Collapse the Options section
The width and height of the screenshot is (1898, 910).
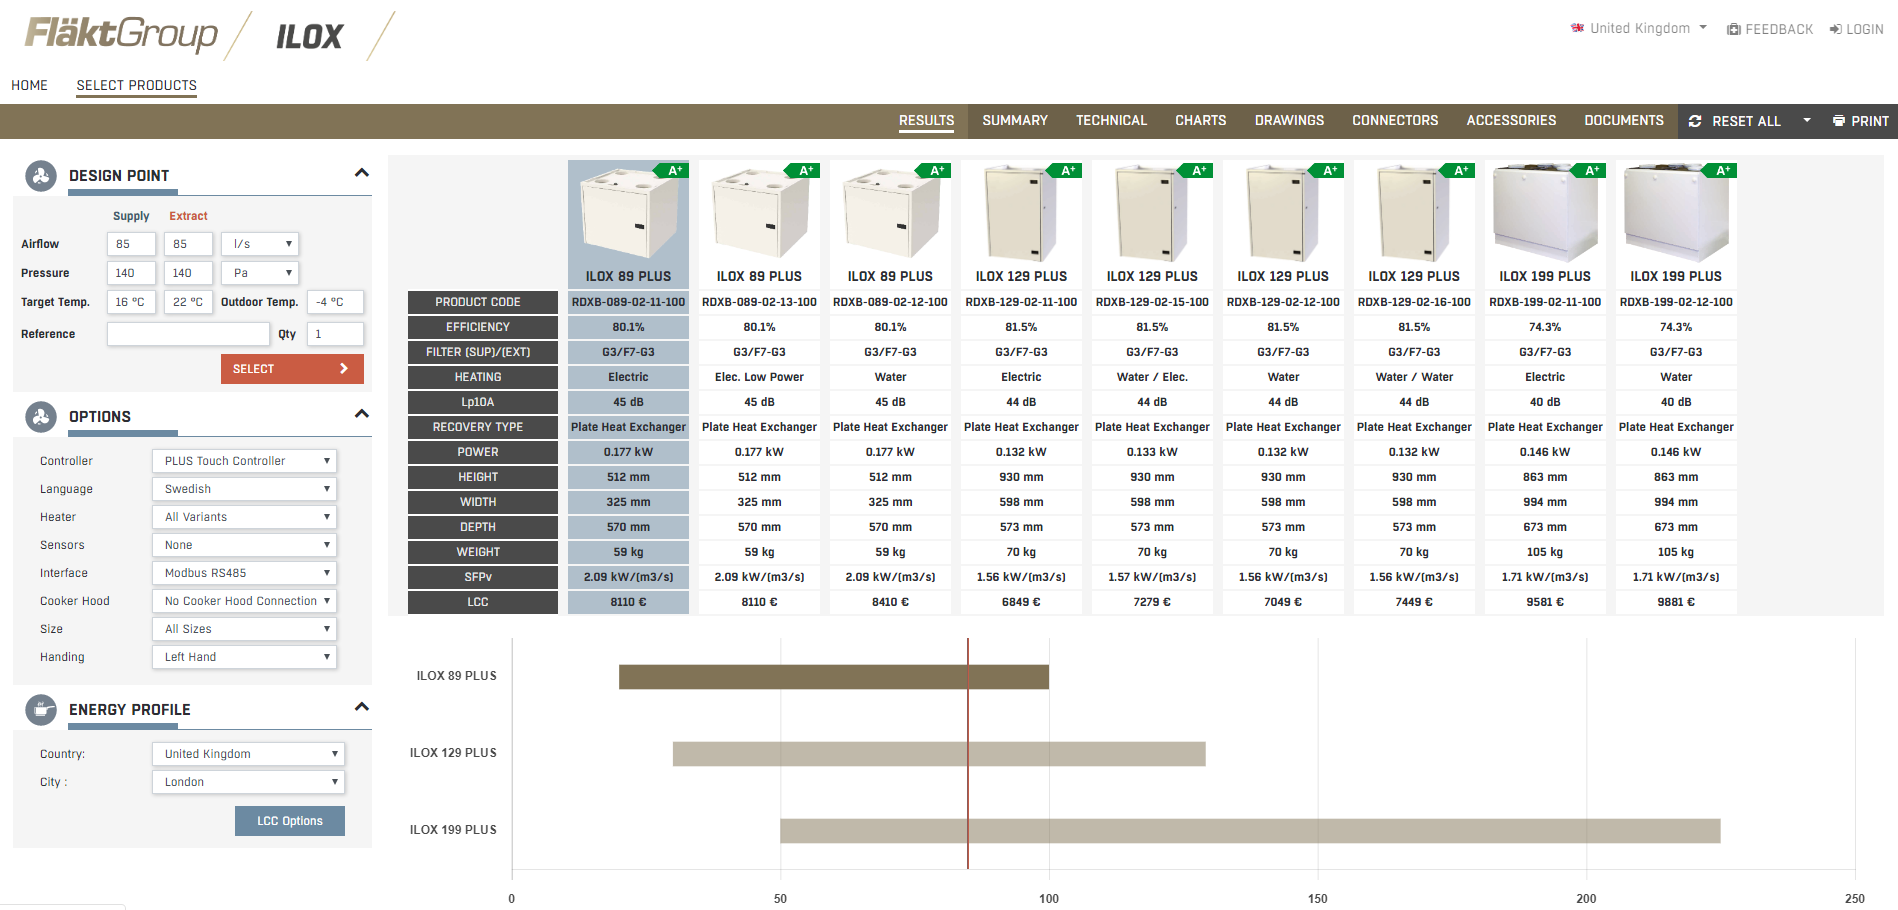pos(362,414)
